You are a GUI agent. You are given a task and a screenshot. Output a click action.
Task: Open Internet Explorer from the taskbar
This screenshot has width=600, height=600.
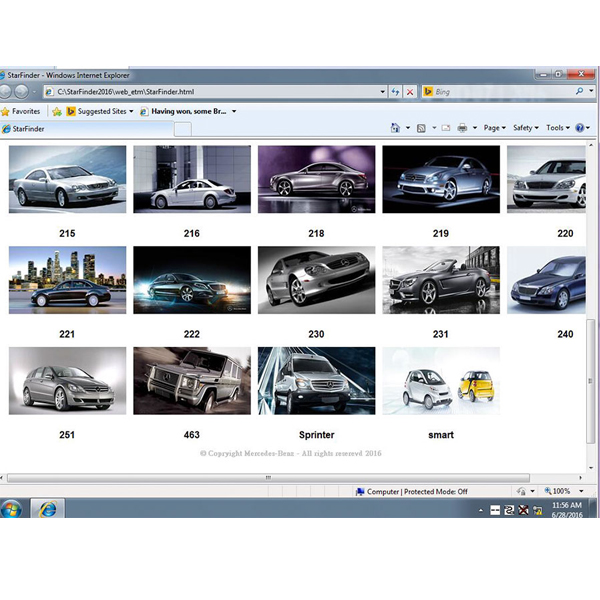(47, 509)
